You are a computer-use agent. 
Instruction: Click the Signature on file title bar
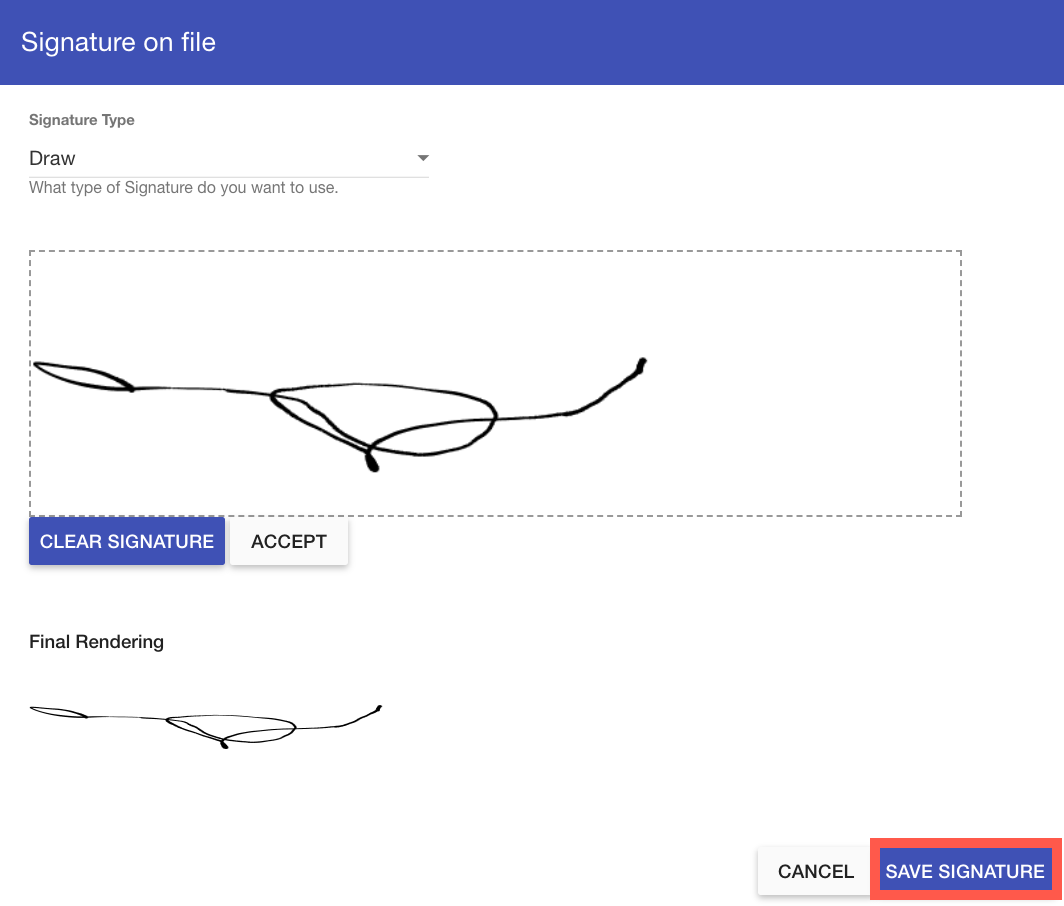tap(118, 42)
